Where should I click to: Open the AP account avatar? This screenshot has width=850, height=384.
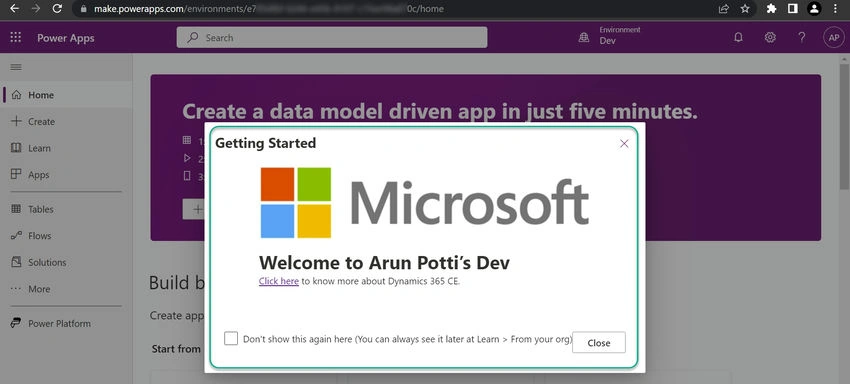coord(833,37)
